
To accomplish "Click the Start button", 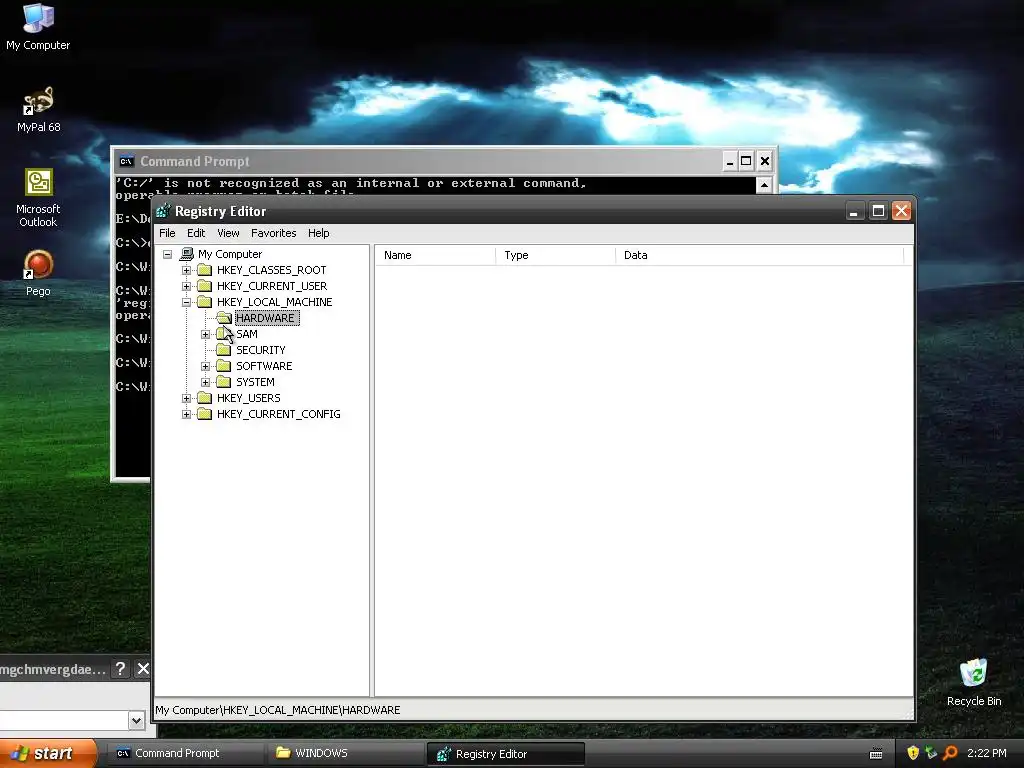I will (x=48, y=753).
